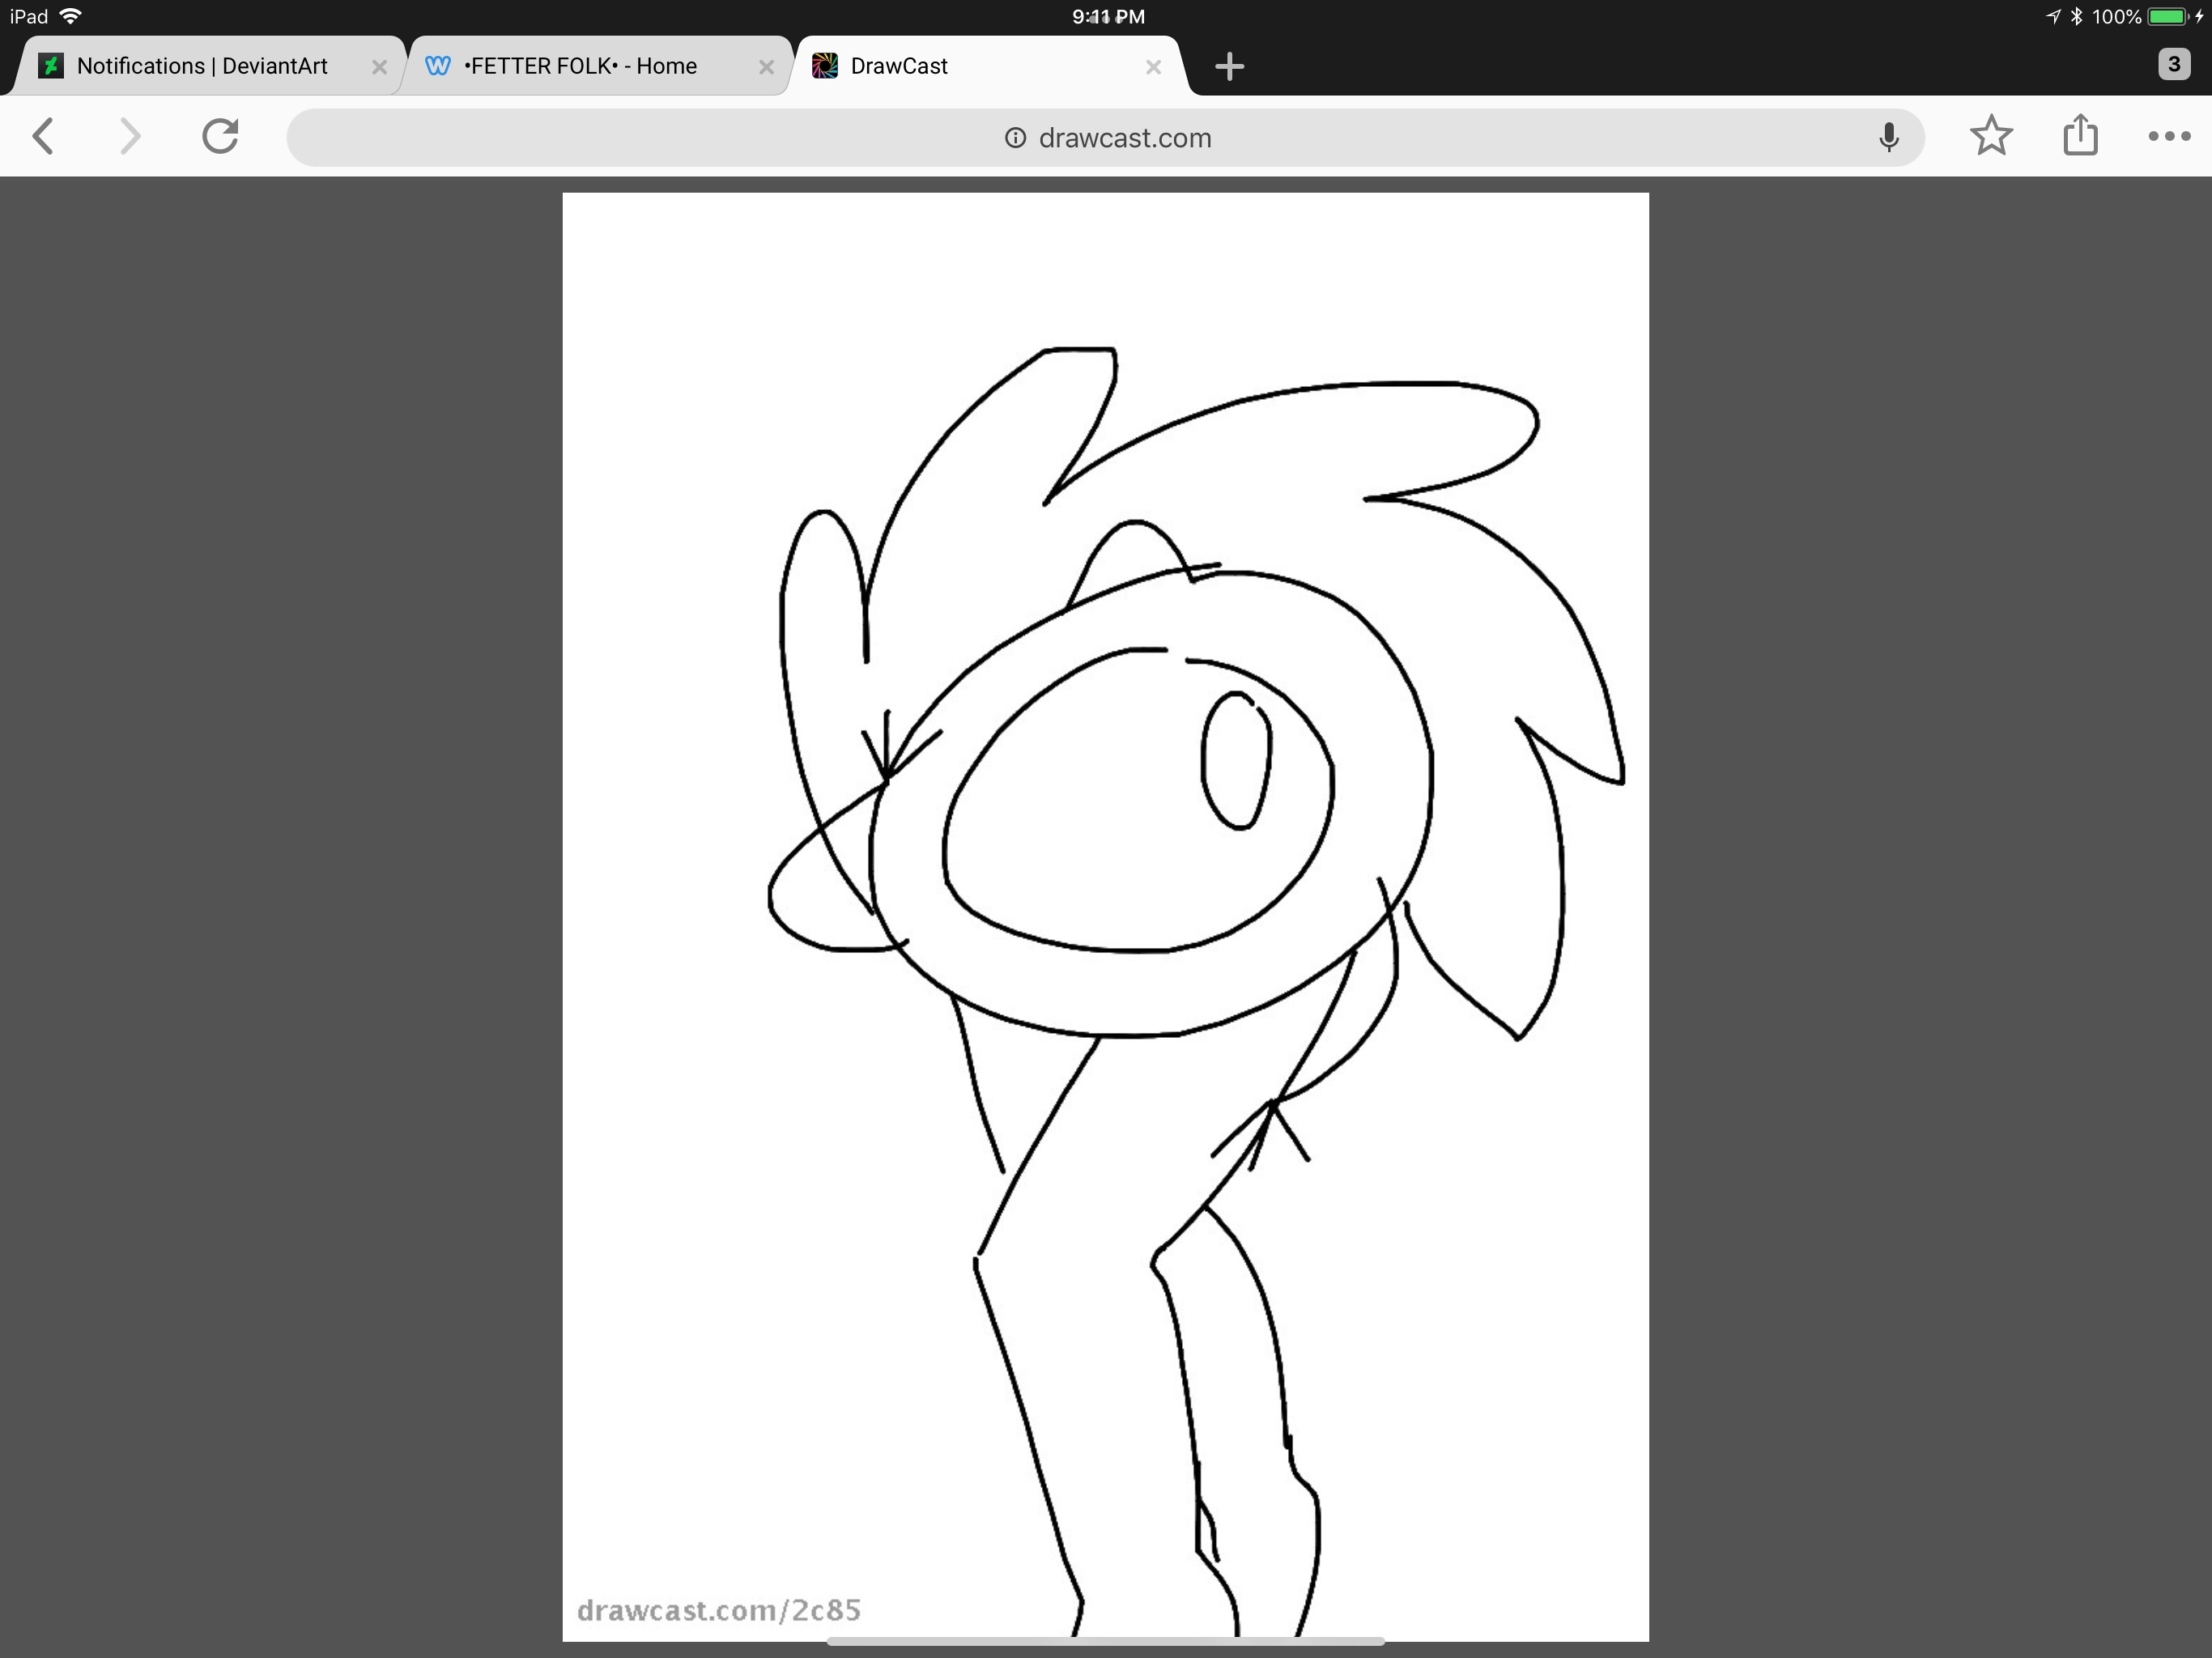The width and height of the screenshot is (2212, 1658).
Task: Bookmark the page with the star icon
Action: tap(1991, 136)
